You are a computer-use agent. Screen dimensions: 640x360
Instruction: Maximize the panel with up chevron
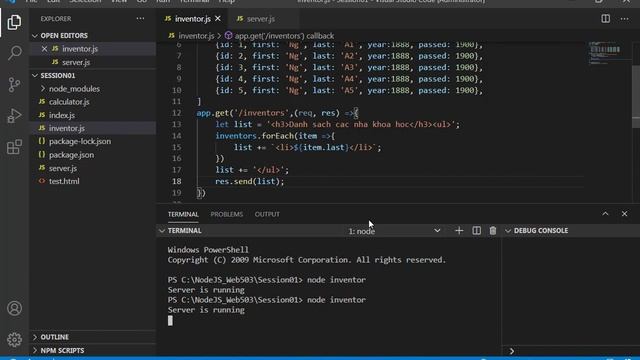[x=605, y=214]
